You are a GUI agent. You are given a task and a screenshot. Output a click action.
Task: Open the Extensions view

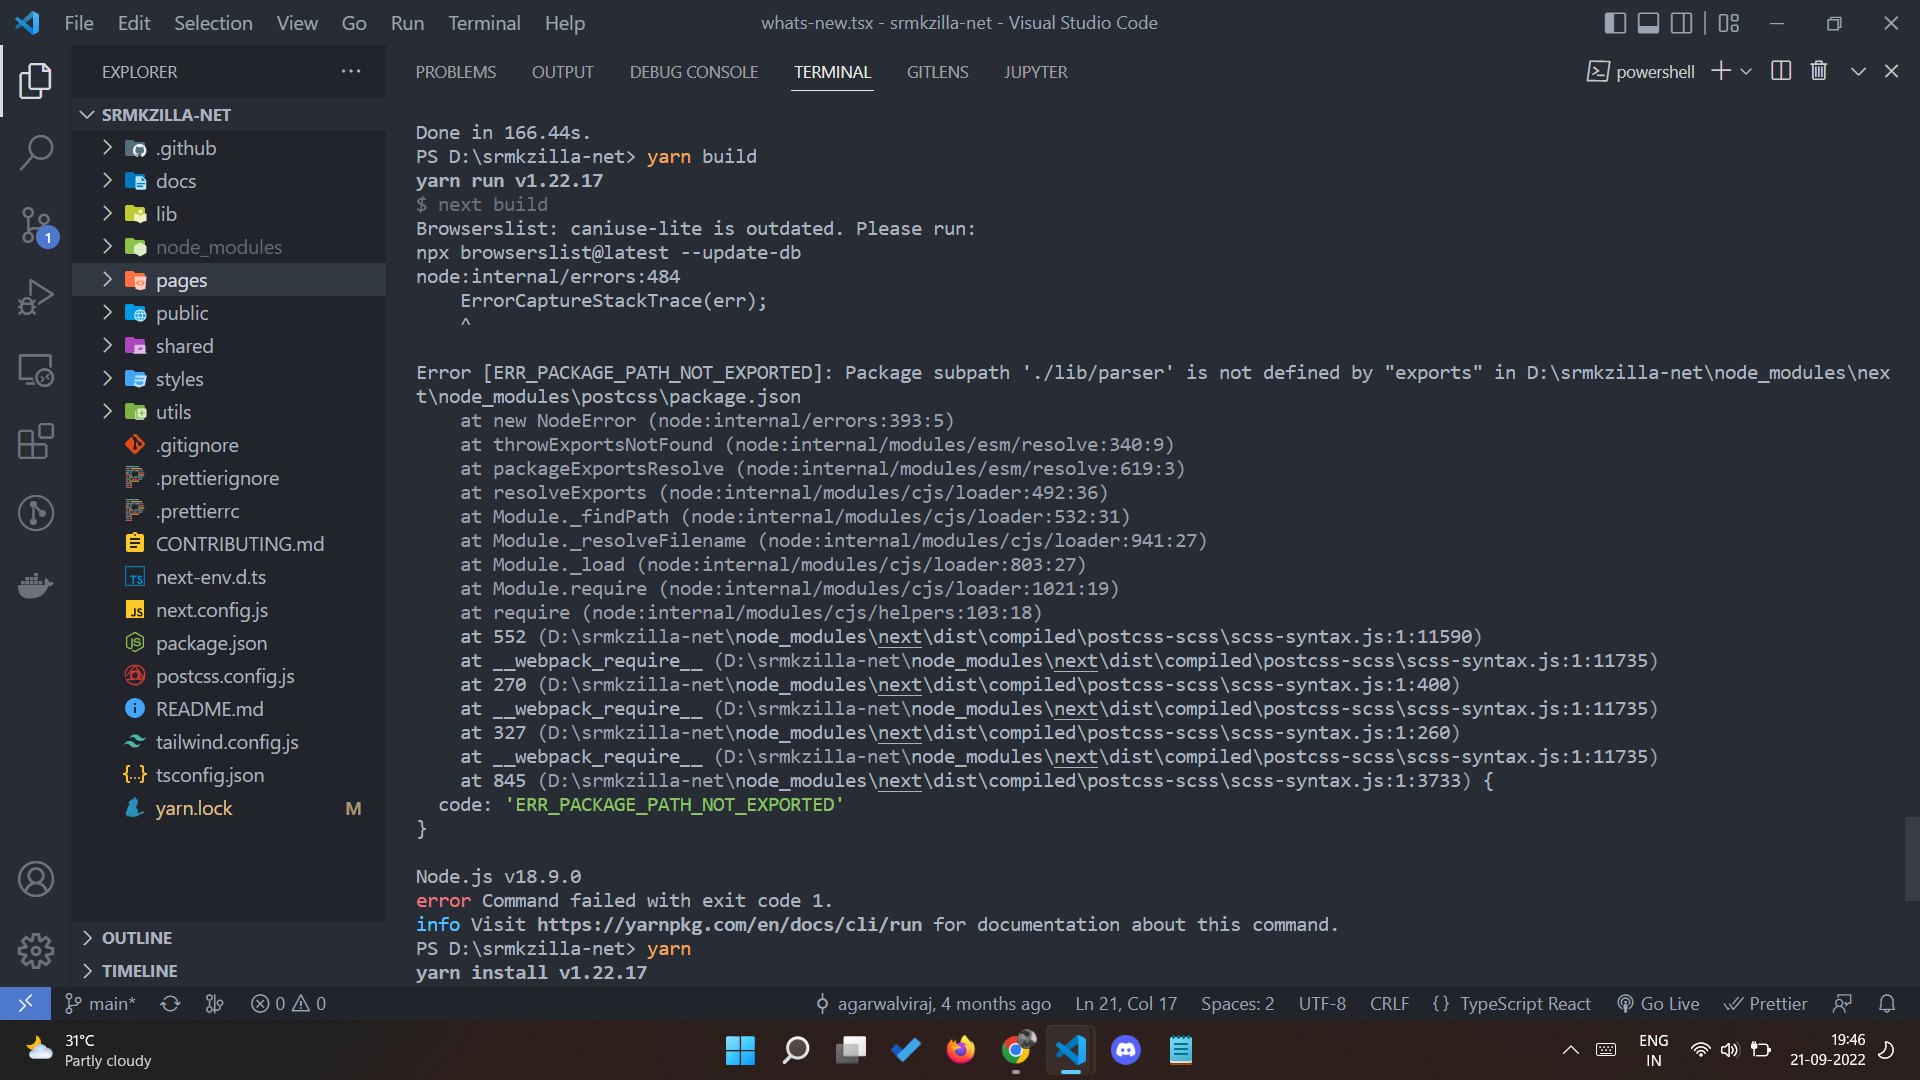(x=36, y=441)
